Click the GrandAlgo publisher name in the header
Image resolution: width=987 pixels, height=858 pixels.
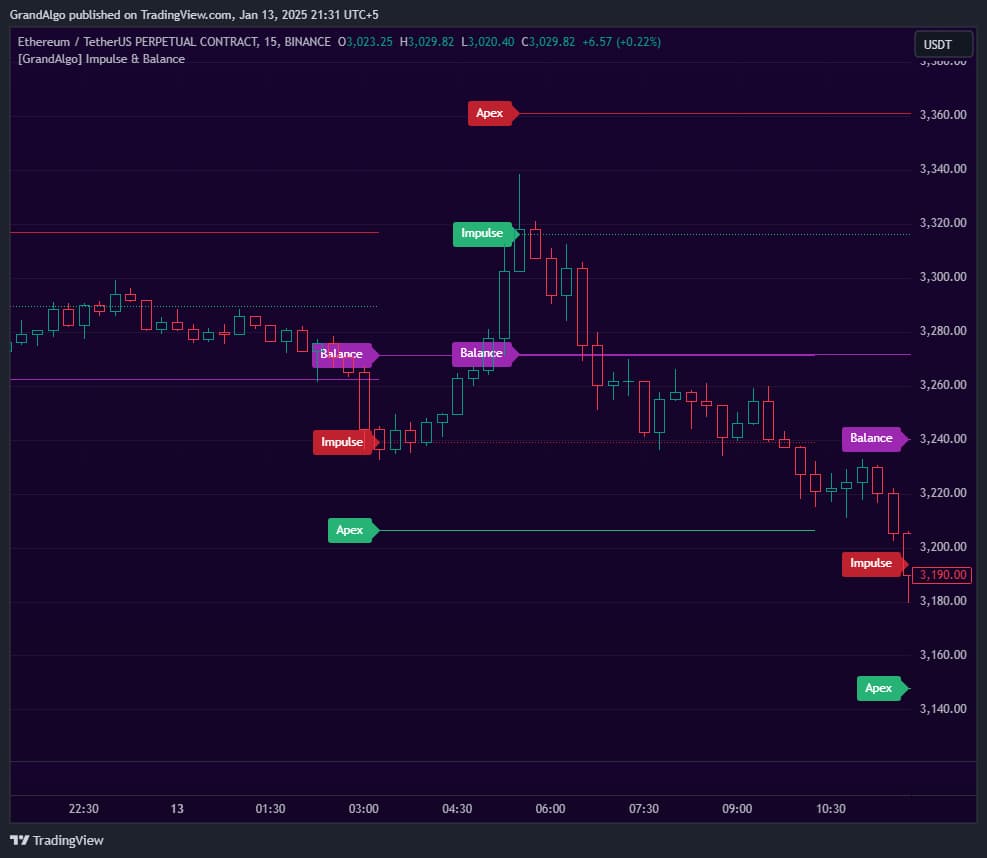[41, 15]
